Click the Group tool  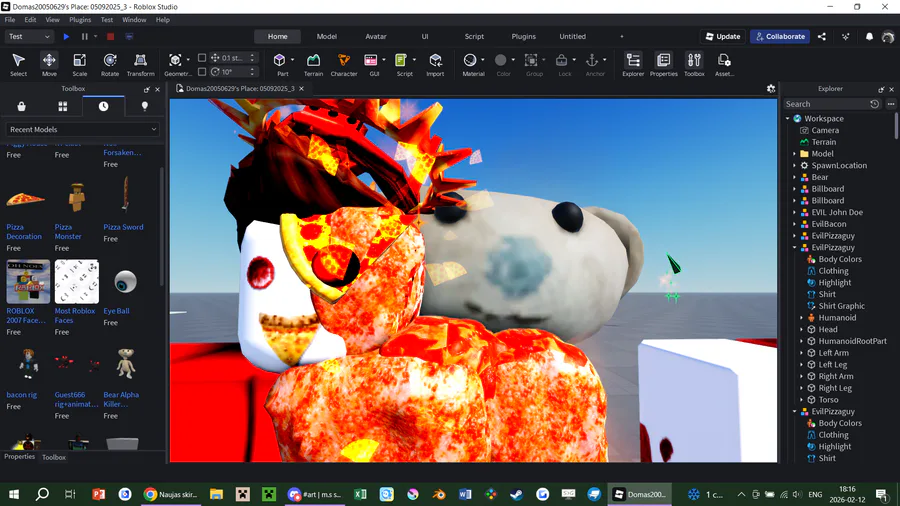coord(531,60)
